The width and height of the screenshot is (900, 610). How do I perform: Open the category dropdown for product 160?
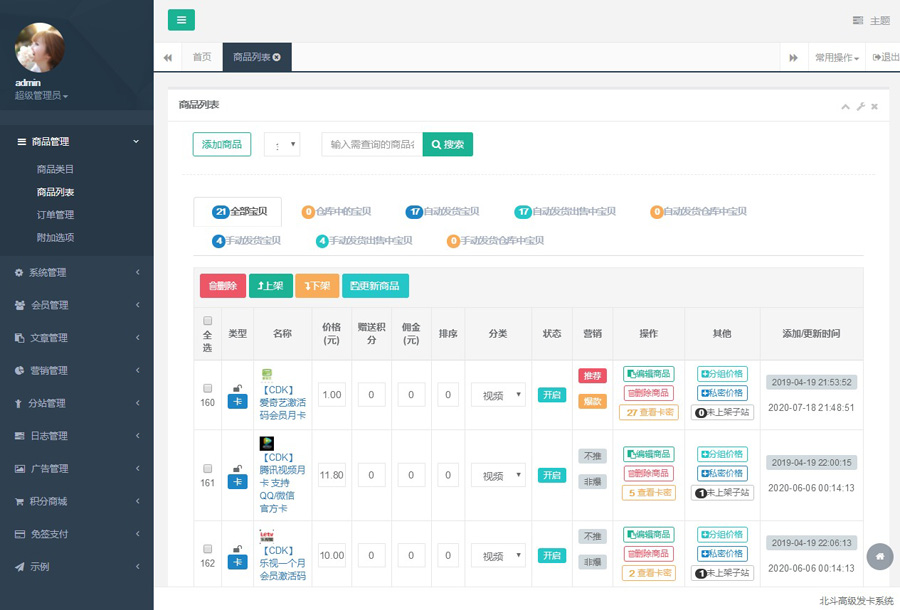pyautogui.click(x=498, y=395)
